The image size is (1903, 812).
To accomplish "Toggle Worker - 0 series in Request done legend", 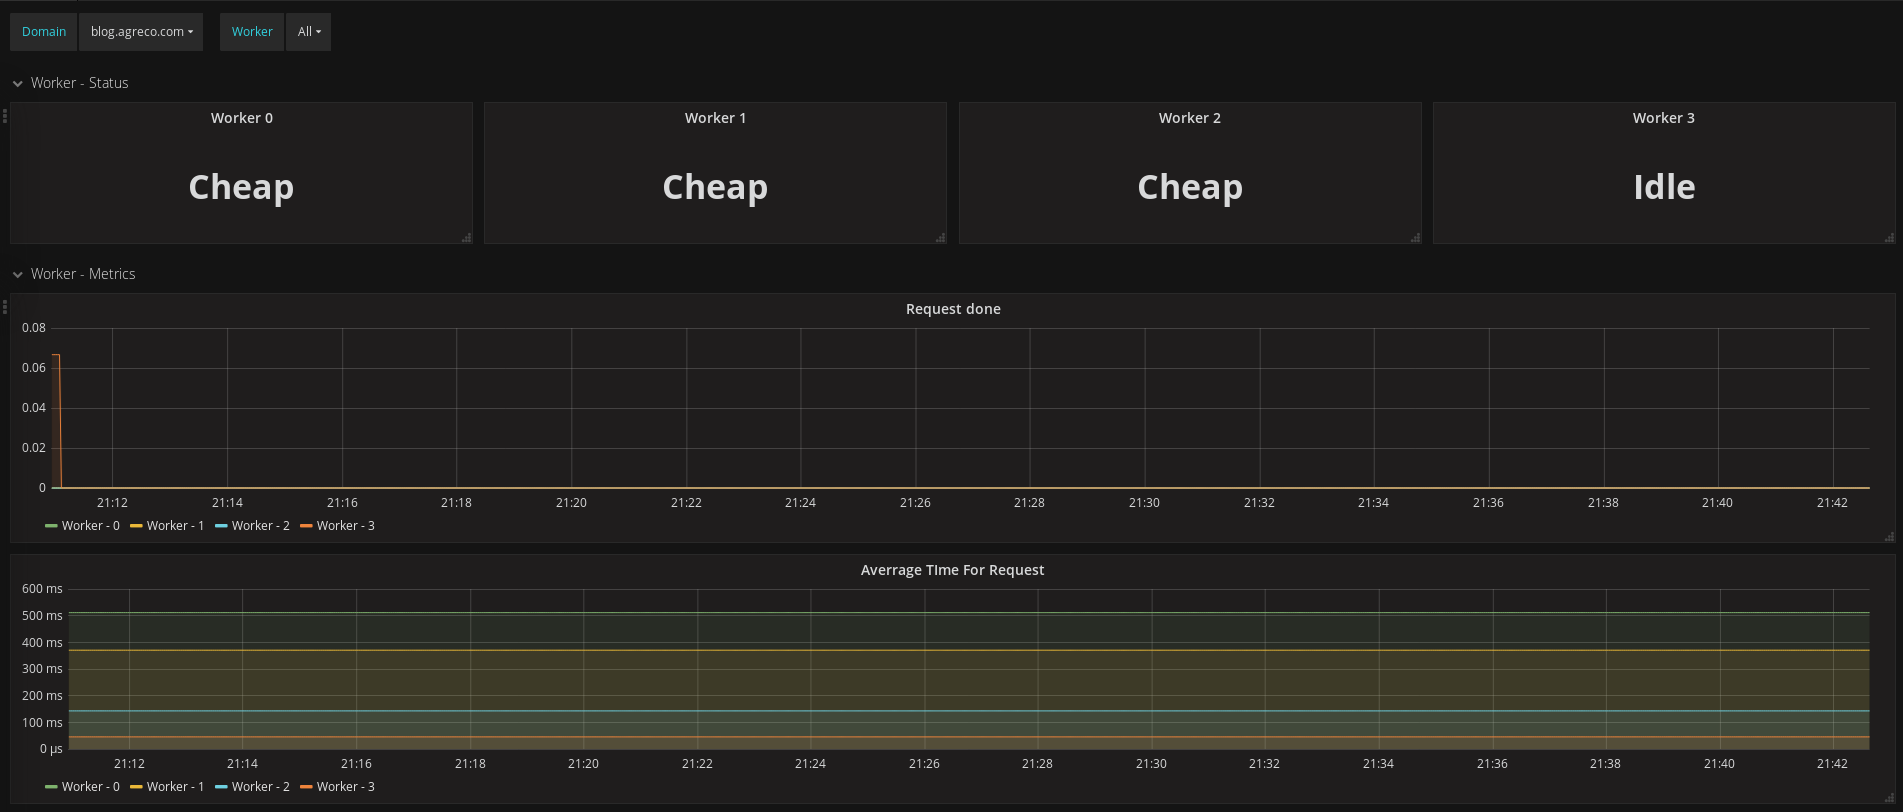I will [91, 526].
